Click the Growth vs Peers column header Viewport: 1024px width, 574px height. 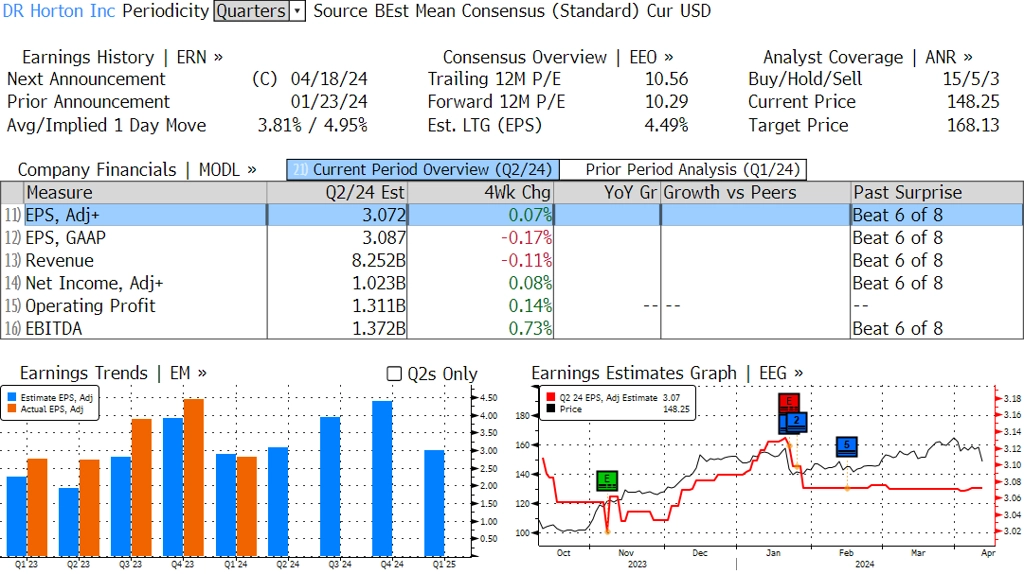click(756, 193)
